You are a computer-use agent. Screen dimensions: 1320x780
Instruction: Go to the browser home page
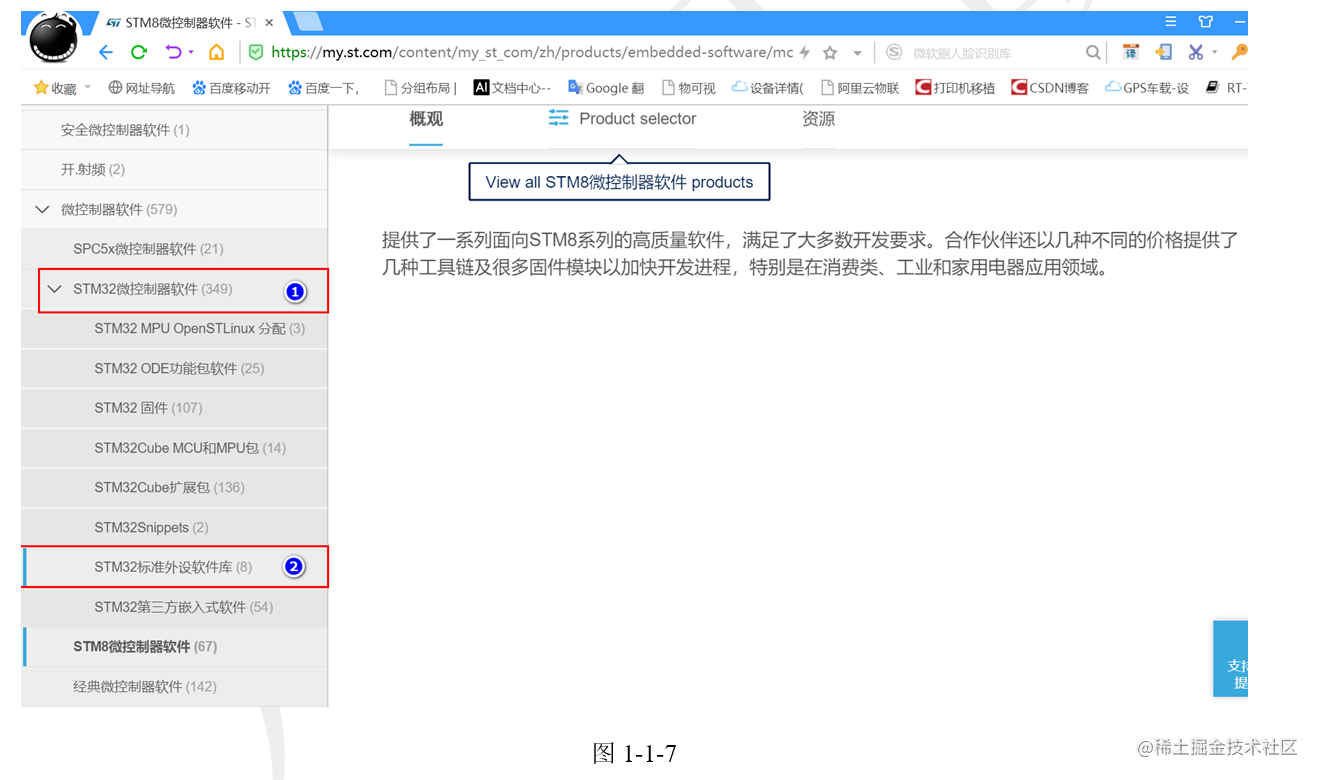click(x=216, y=52)
